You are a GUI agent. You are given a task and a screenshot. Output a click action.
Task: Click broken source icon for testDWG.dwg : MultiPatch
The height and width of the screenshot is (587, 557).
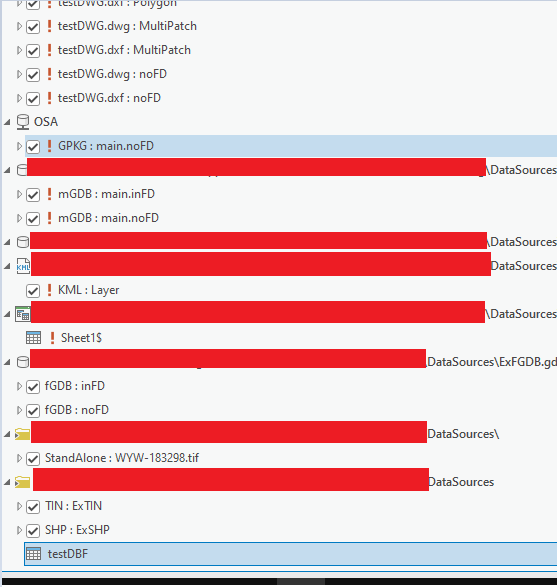(49, 26)
